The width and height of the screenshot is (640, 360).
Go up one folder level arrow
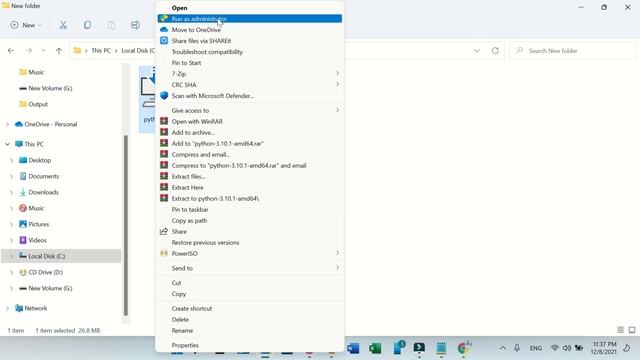[59, 51]
